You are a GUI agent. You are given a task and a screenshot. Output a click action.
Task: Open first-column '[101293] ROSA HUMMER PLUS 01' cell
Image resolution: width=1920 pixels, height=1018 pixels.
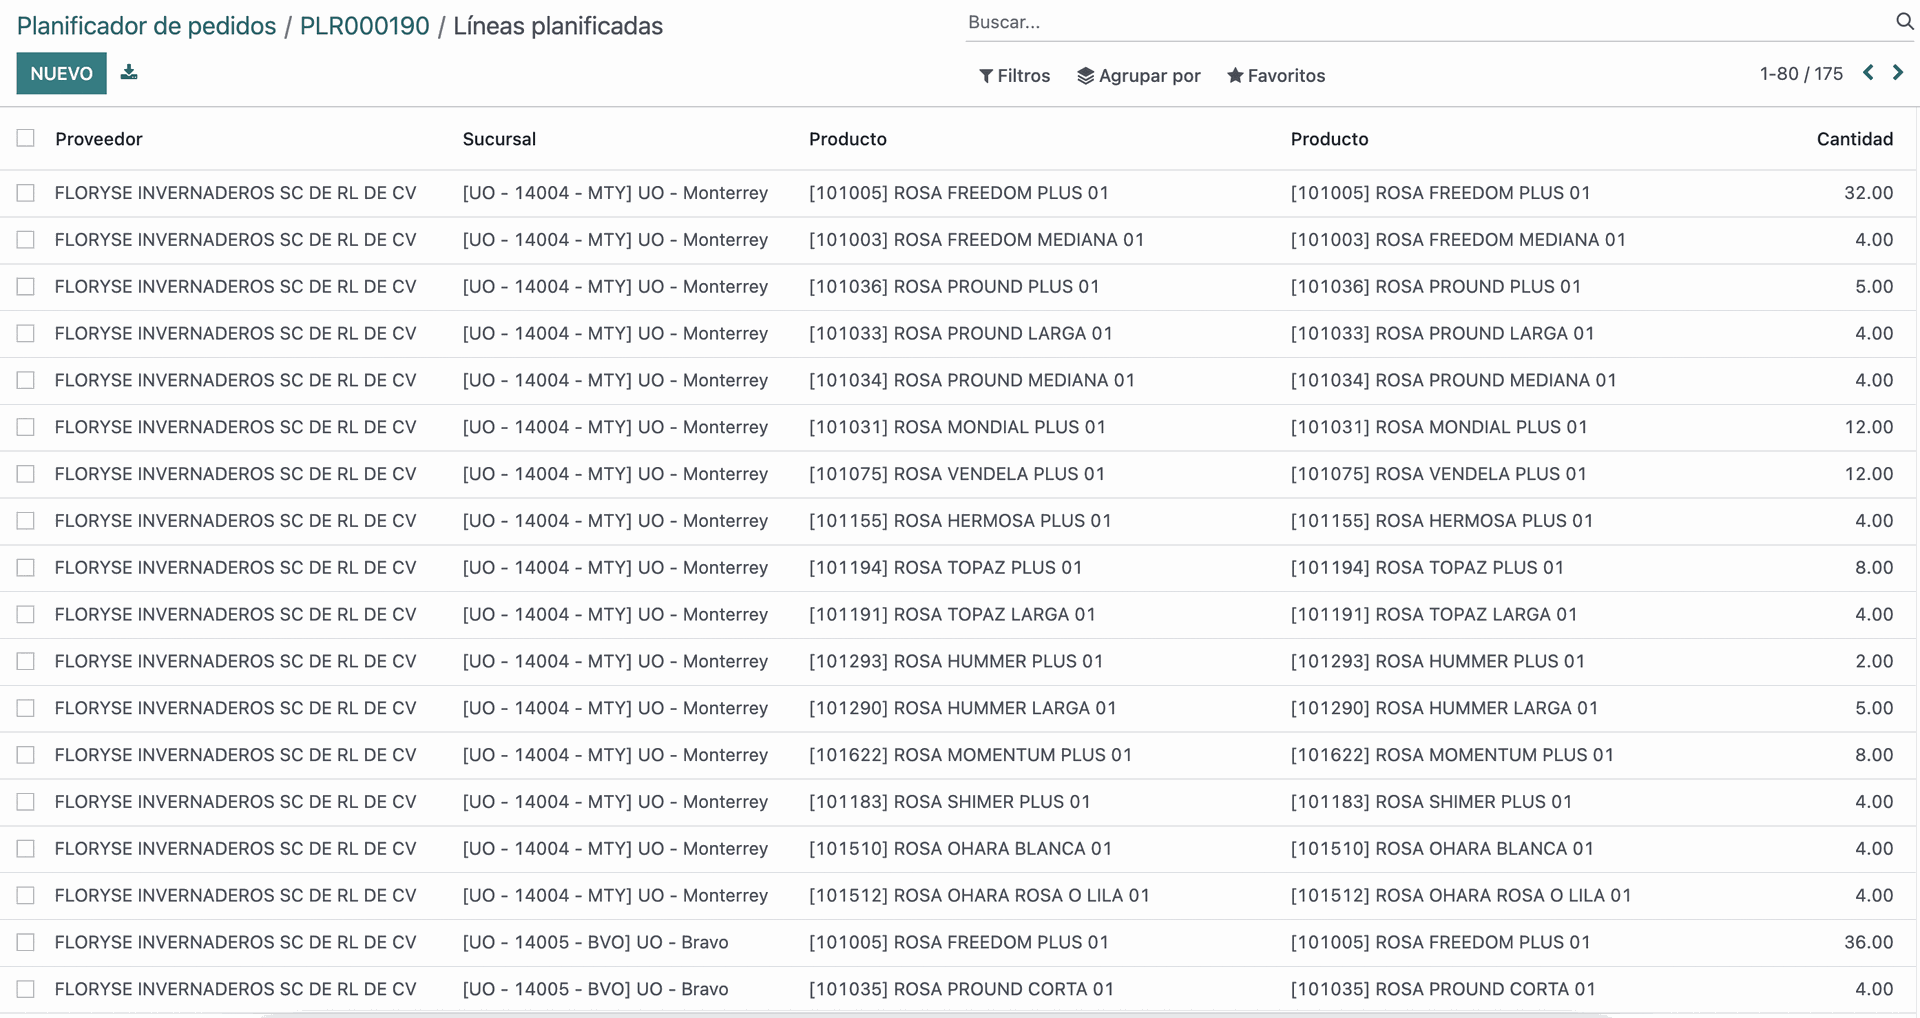point(956,661)
